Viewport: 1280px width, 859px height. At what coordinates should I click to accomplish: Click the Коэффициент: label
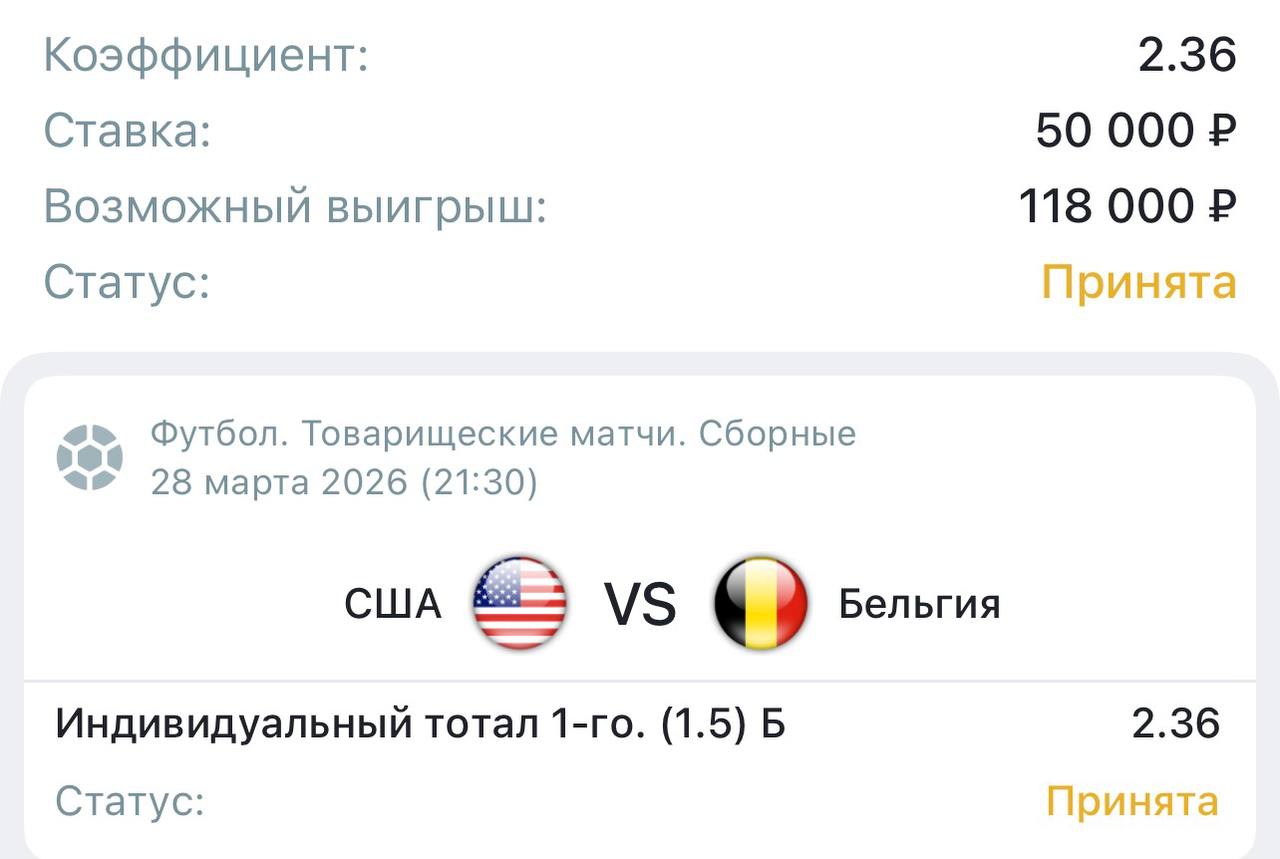(206, 55)
